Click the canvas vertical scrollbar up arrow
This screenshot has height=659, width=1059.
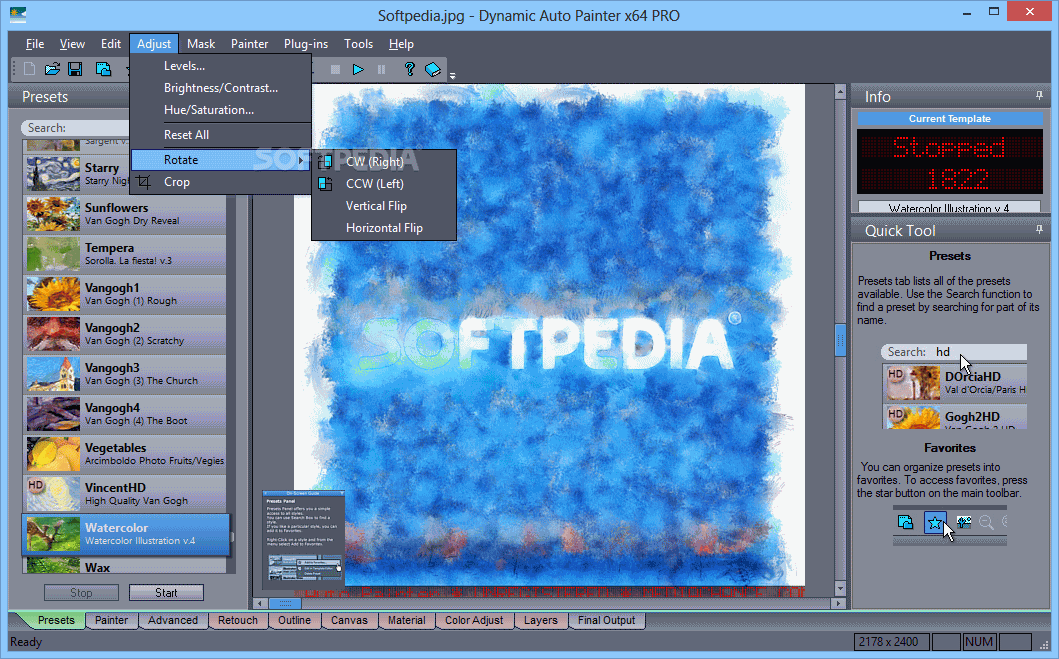point(840,91)
